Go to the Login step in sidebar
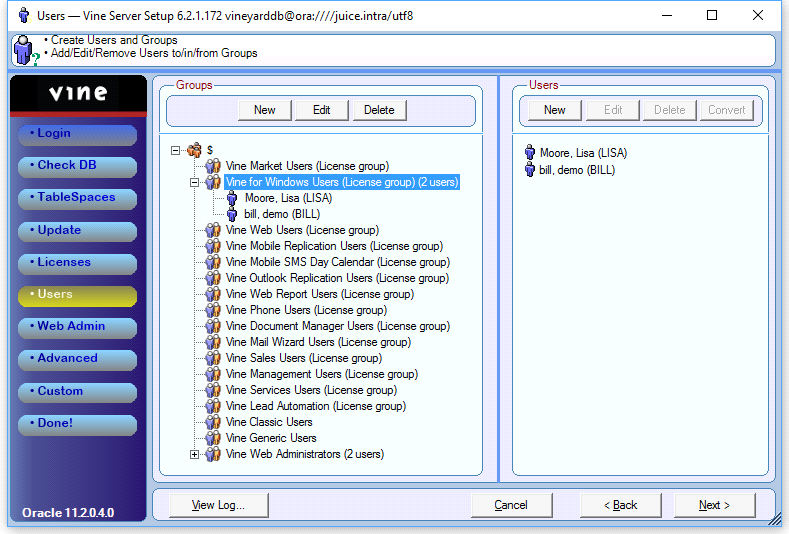Image resolution: width=789 pixels, height=534 pixels. pos(77,134)
